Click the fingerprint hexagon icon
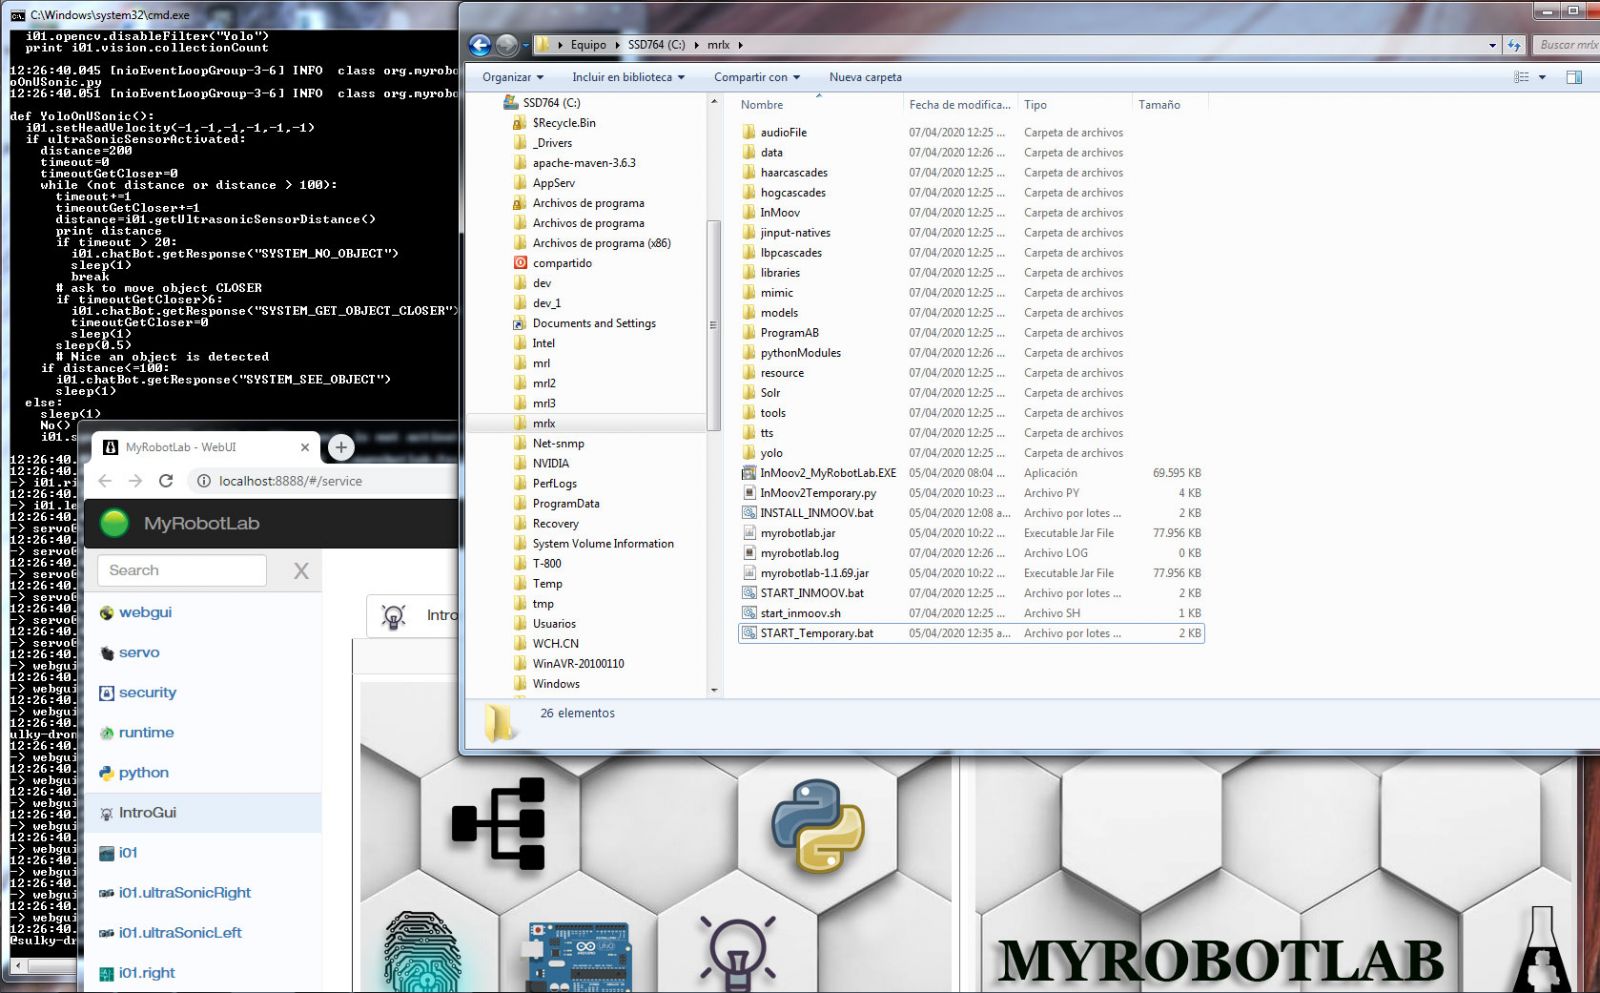The height and width of the screenshot is (993, 1600). 422,952
